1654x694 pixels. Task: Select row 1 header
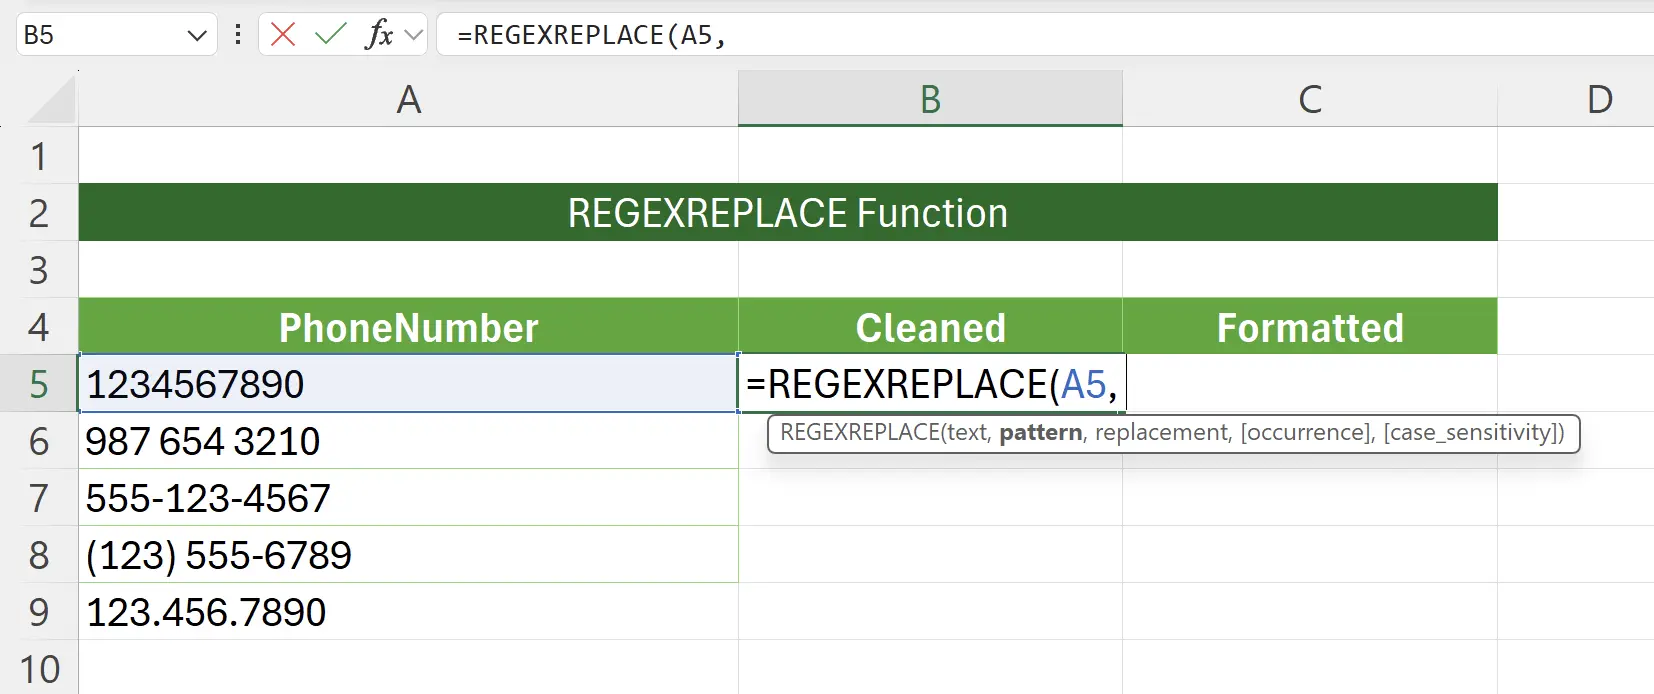[x=39, y=155]
